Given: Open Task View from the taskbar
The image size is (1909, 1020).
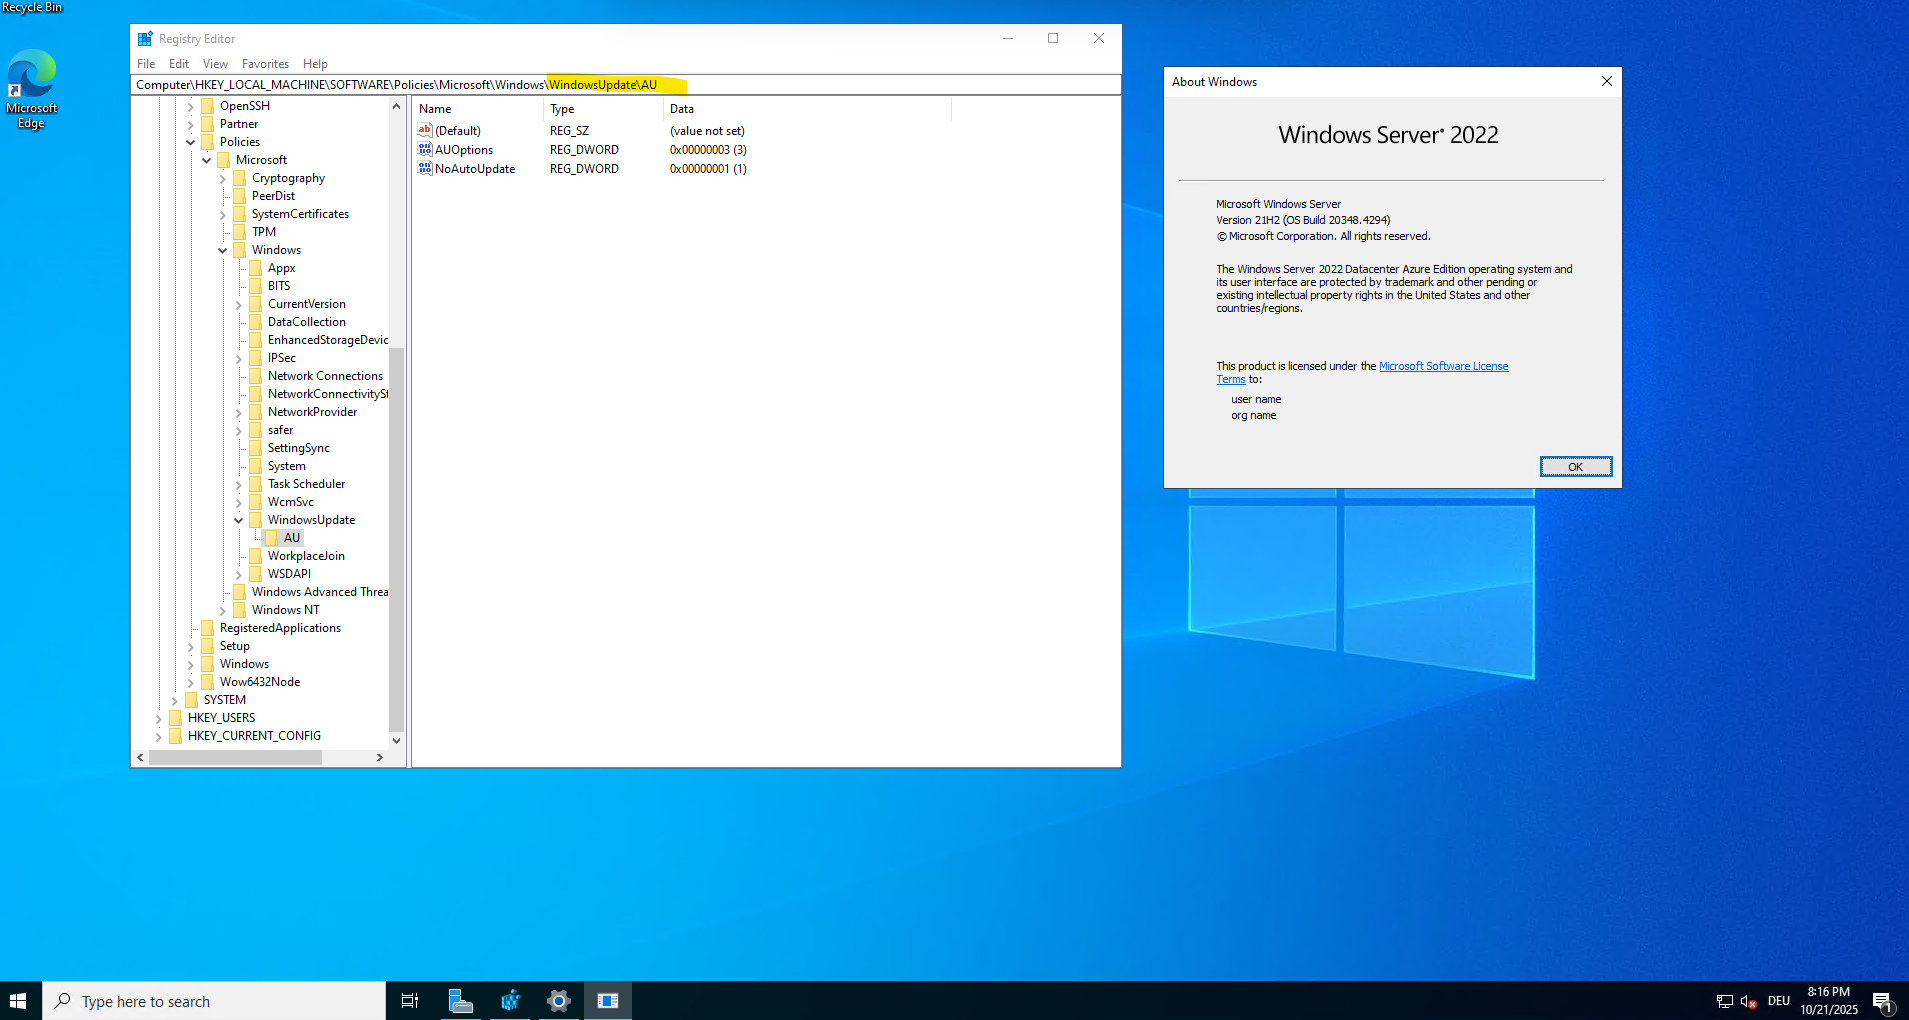Looking at the screenshot, I should click(410, 1001).
